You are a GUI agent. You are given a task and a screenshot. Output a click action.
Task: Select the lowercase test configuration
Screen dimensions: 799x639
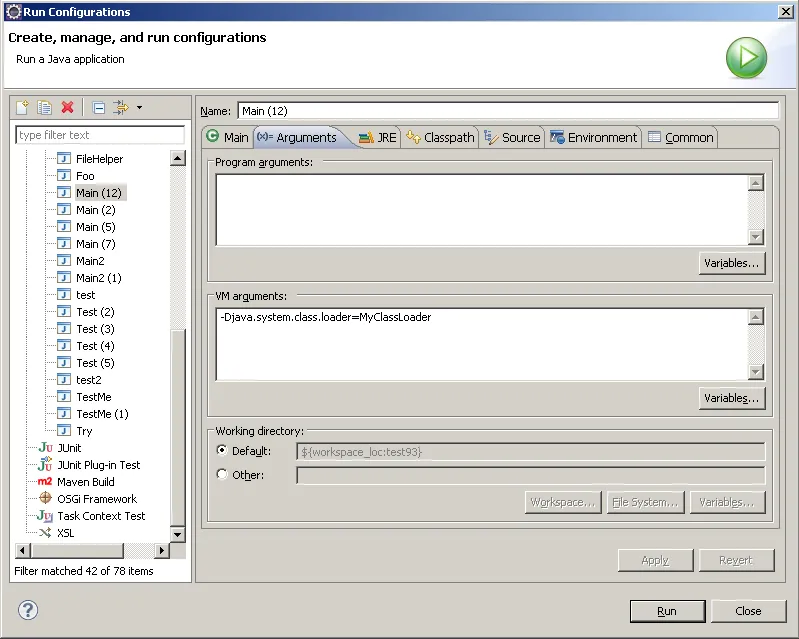click(x=86, y=295)
